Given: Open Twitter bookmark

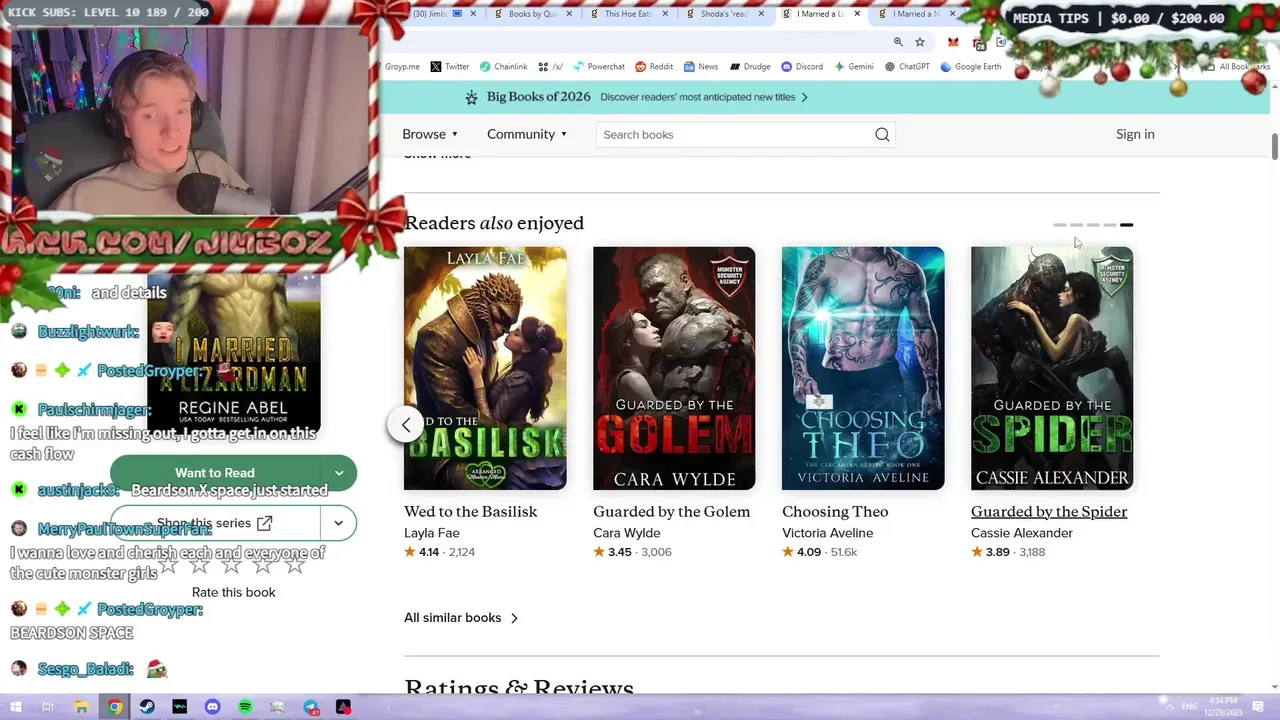Looking at the screenshot, I should click(x=450, y=67).
